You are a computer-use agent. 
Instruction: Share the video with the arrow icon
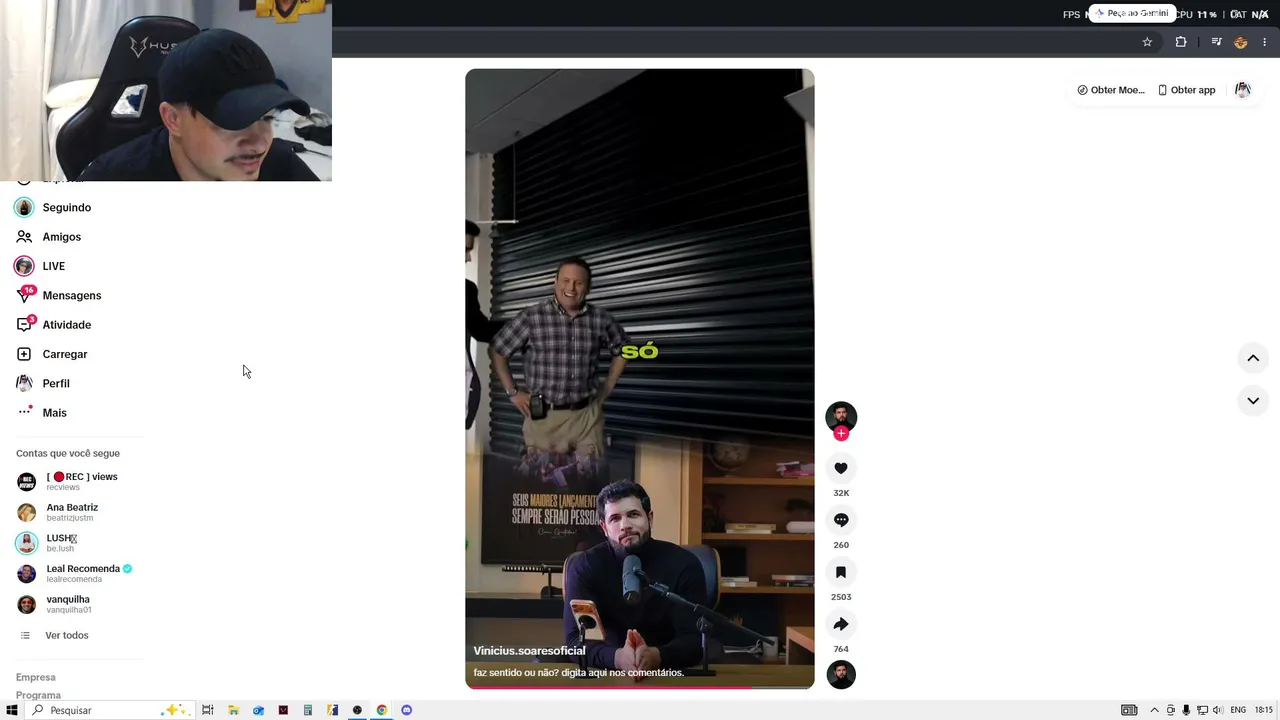pyautogui.click(x=841, y=624)
